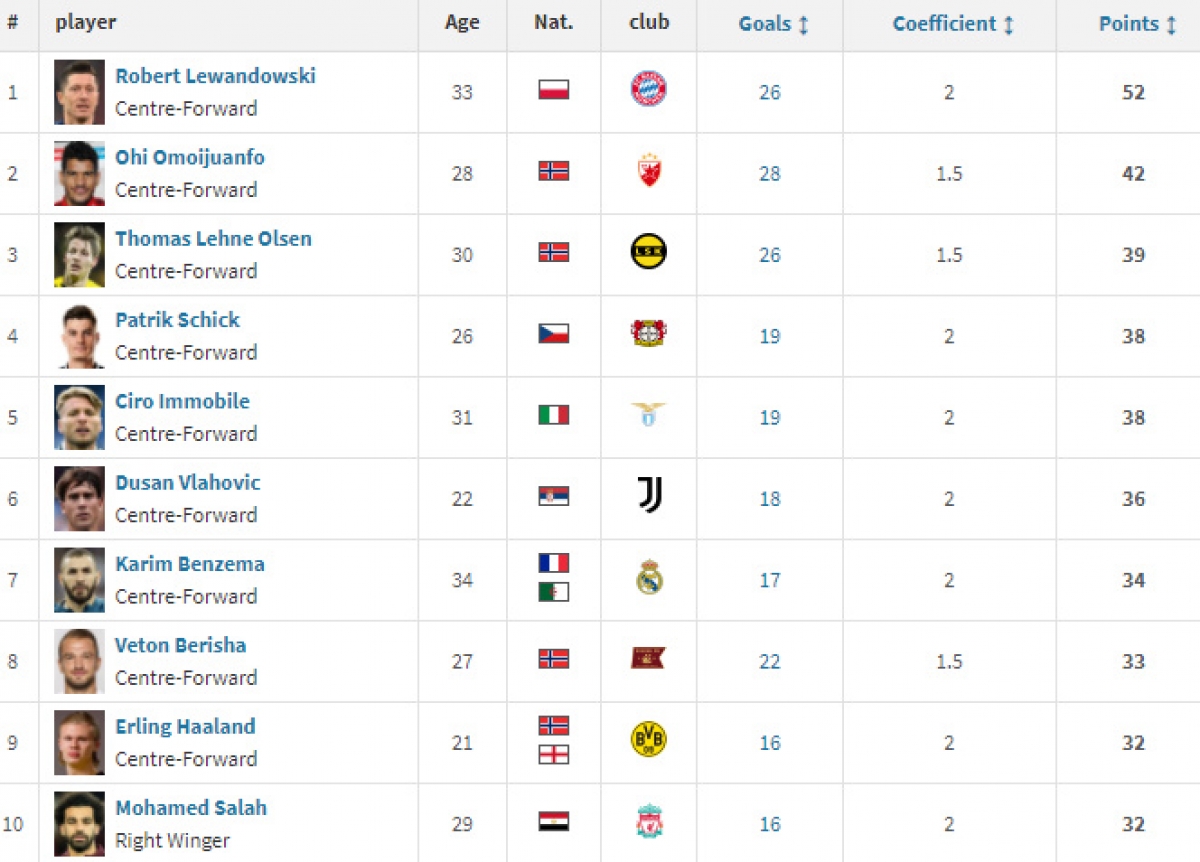The image size is (1200, 862).
Task: Click the Italian flag beside Immobile
Action: (x=554, y=415)
